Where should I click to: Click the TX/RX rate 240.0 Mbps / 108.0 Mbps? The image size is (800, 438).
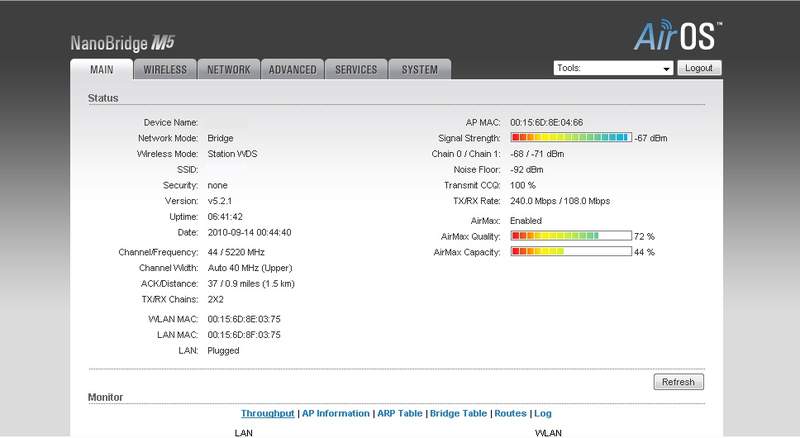click(560, 201)
